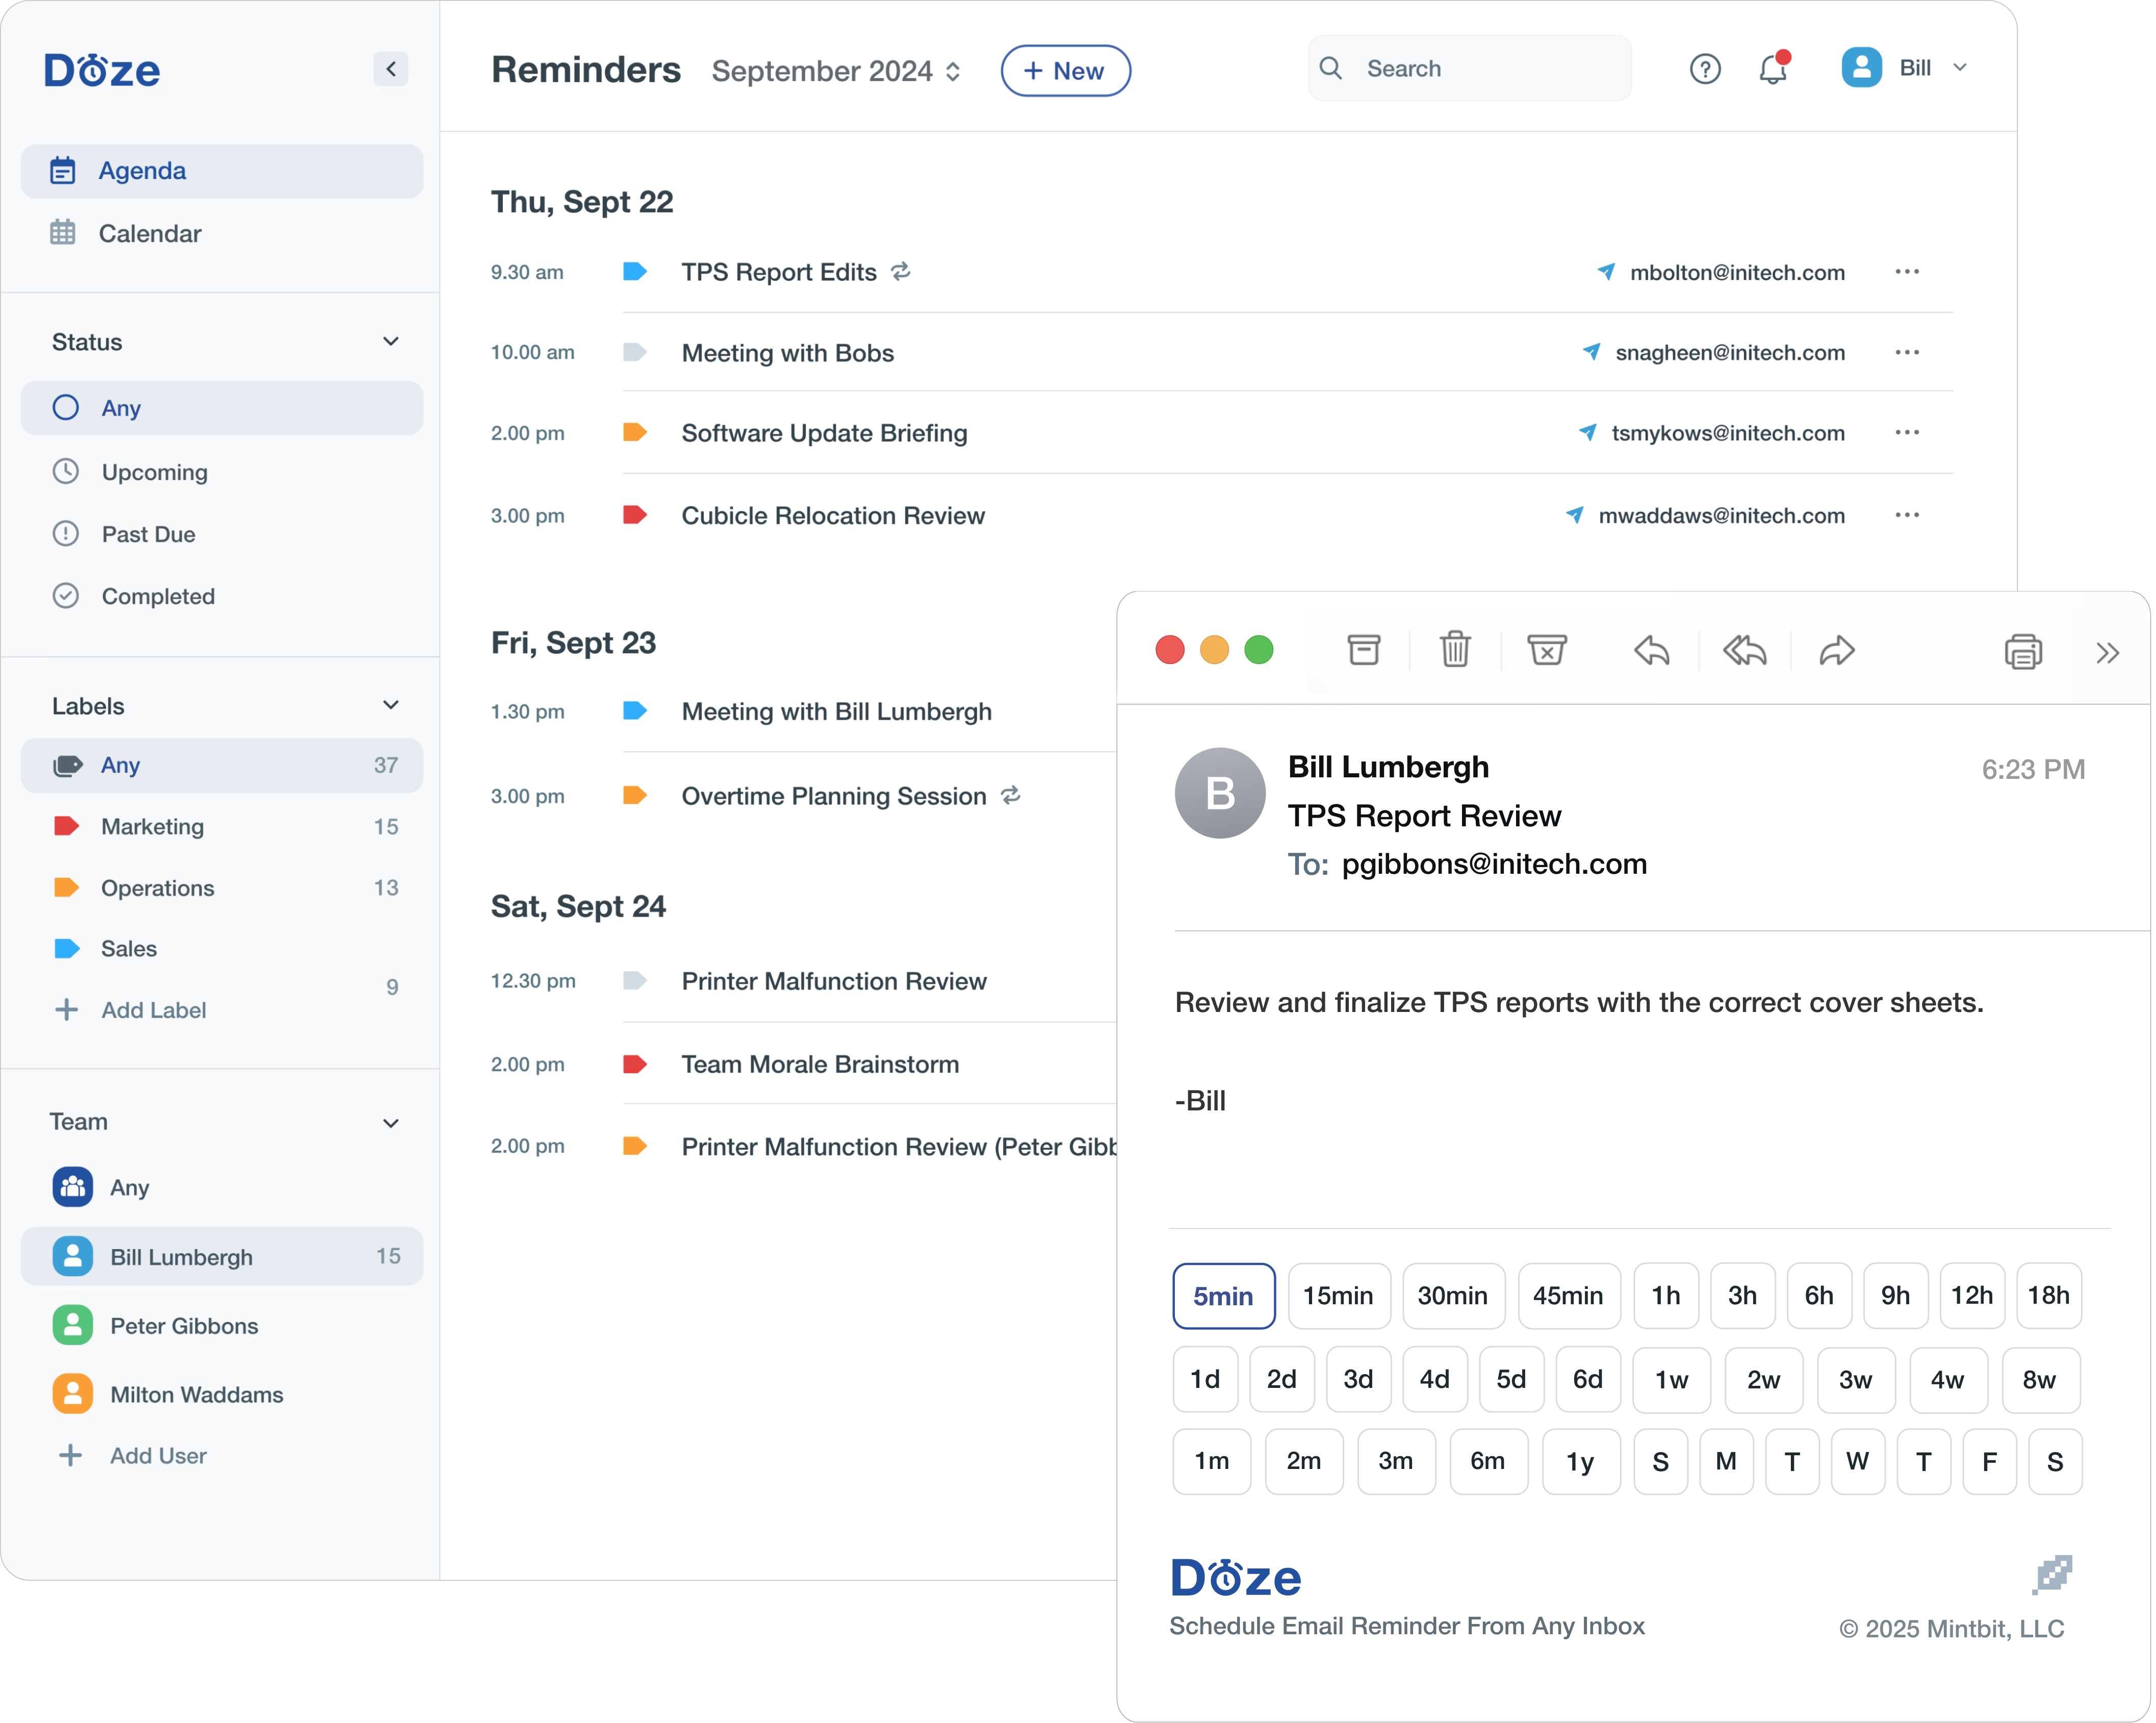
Task: Open more options for Meeting with Bobs
Action: pos(1907,352)
